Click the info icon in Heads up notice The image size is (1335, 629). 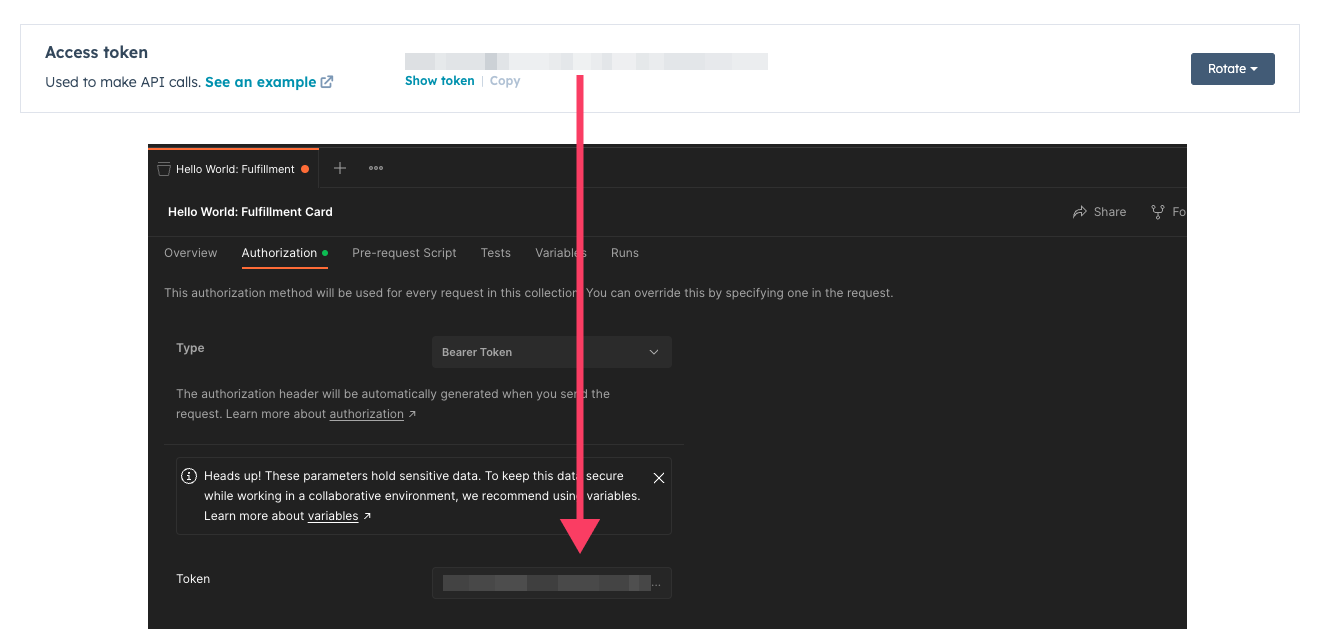tap(188, 476)
